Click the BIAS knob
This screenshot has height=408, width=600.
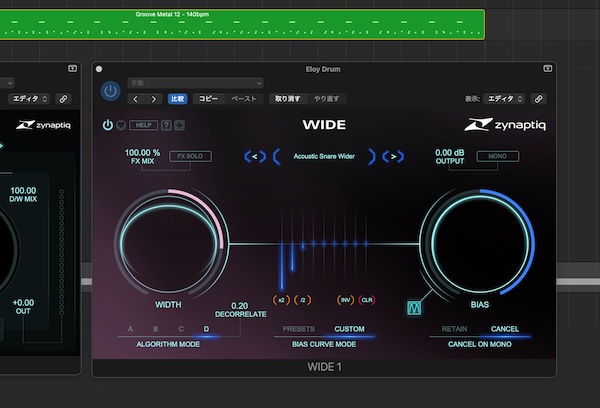[479, 244]
